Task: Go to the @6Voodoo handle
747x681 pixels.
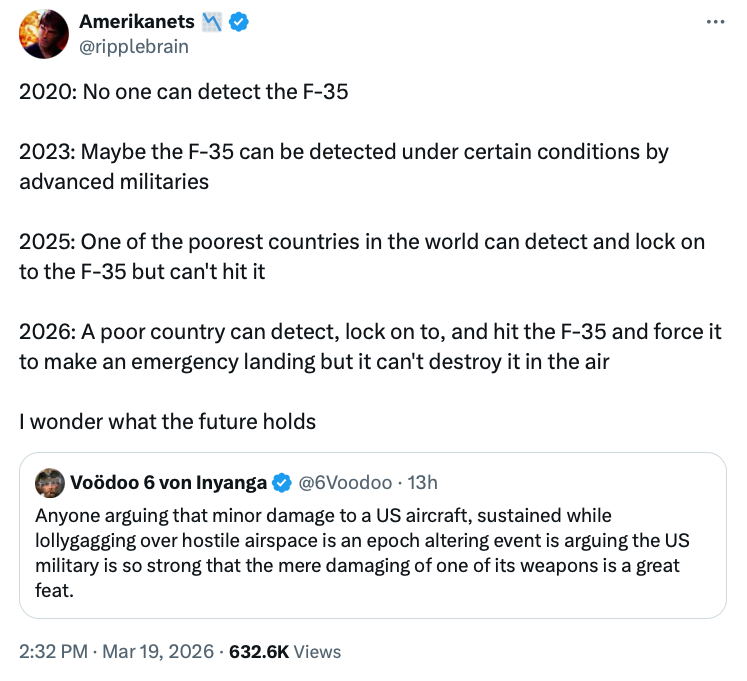Action: [345, 483]
